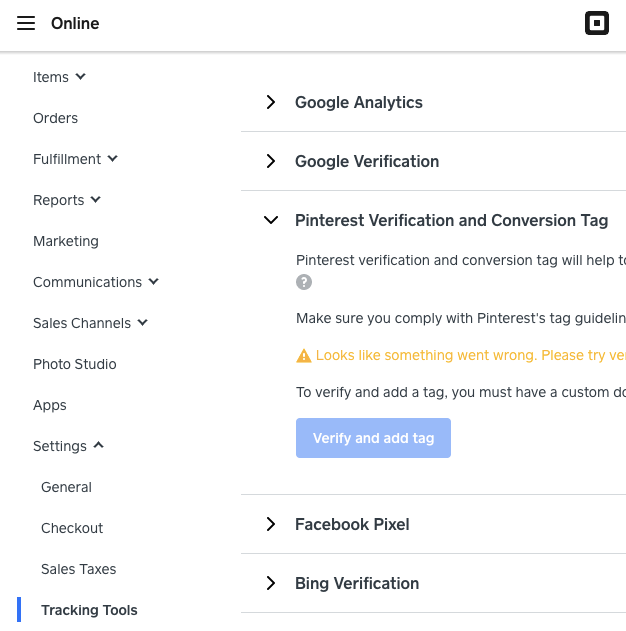
Task: Expand the Bing Verification section
Action: click(x=271, y=583)
